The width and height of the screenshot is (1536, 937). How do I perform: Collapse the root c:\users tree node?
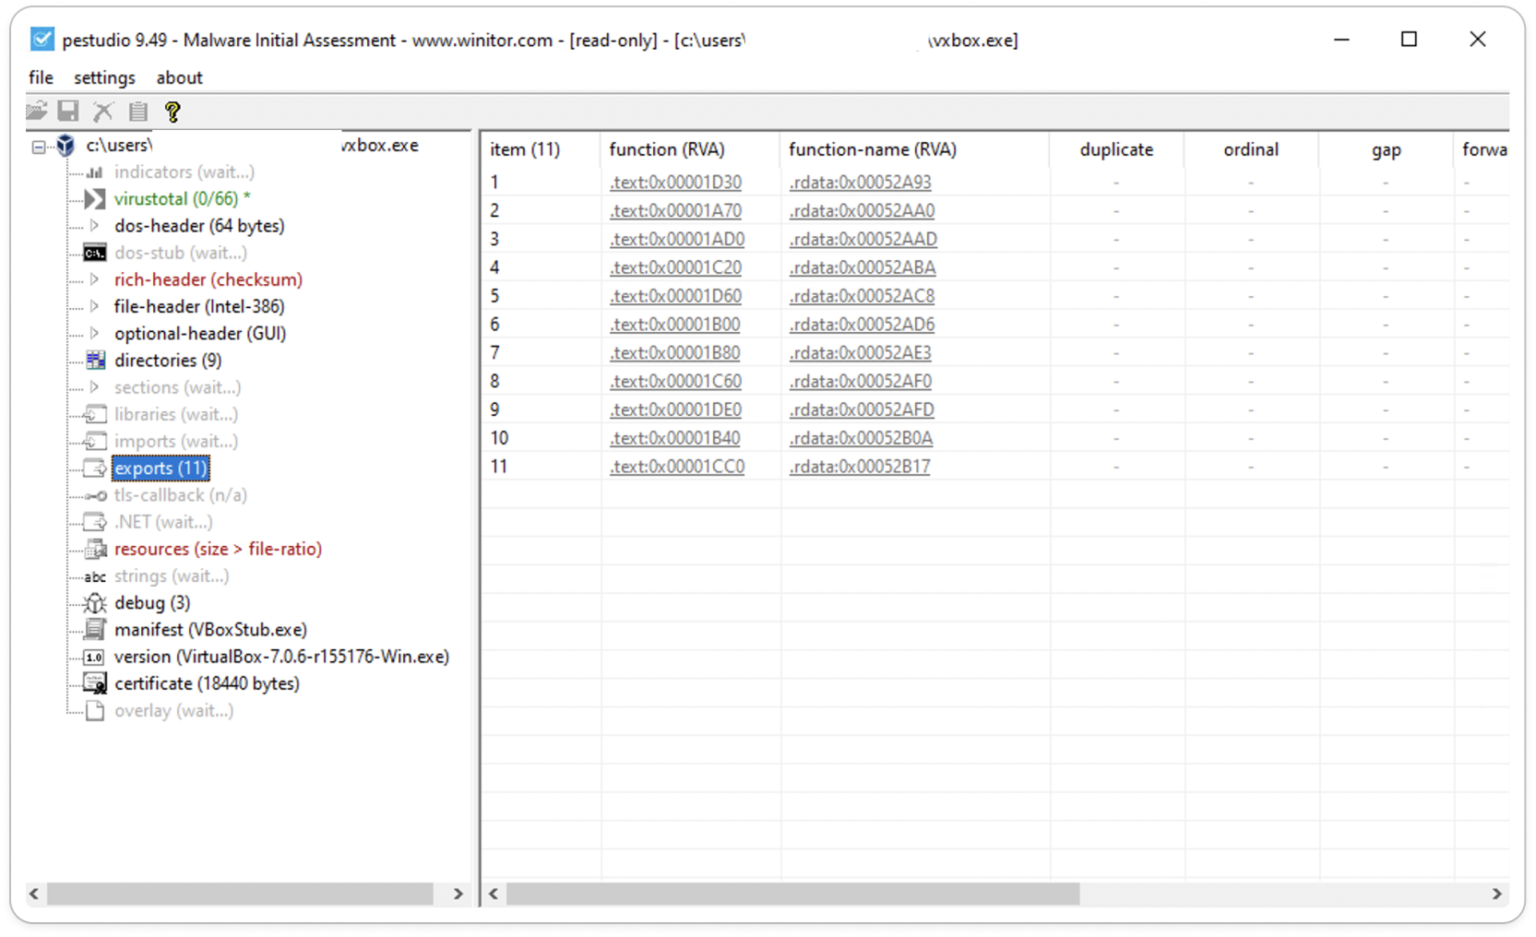37,145
